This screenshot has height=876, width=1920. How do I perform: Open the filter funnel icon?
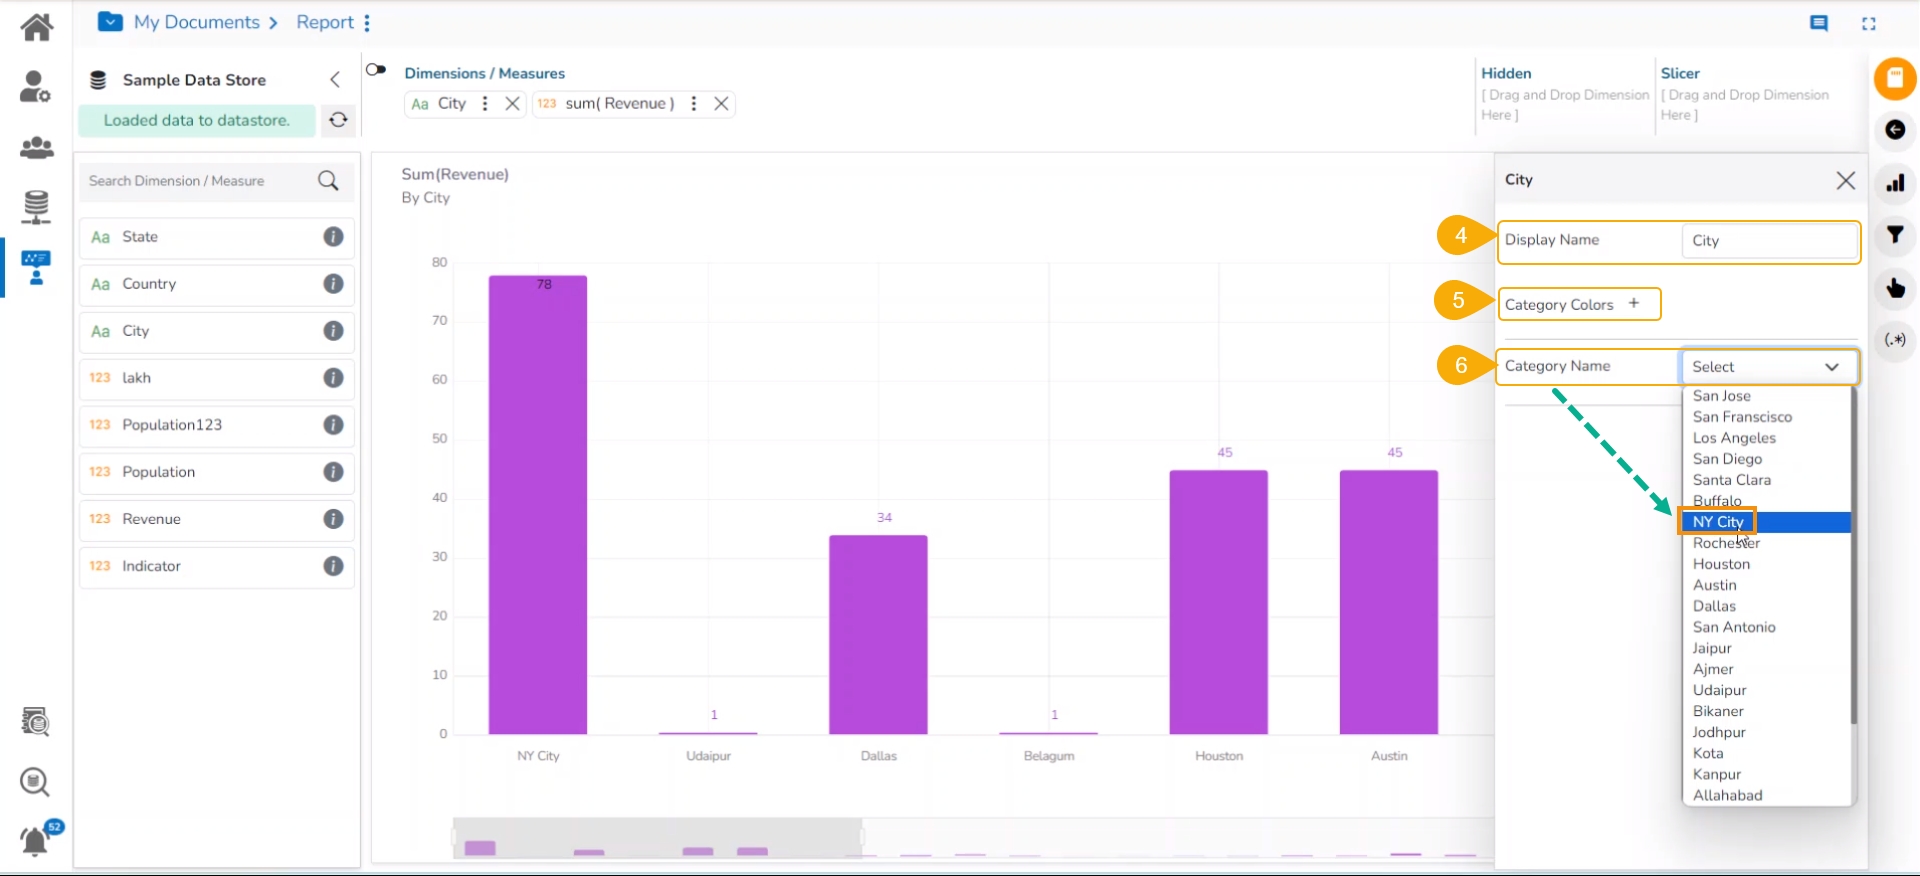1894,235
